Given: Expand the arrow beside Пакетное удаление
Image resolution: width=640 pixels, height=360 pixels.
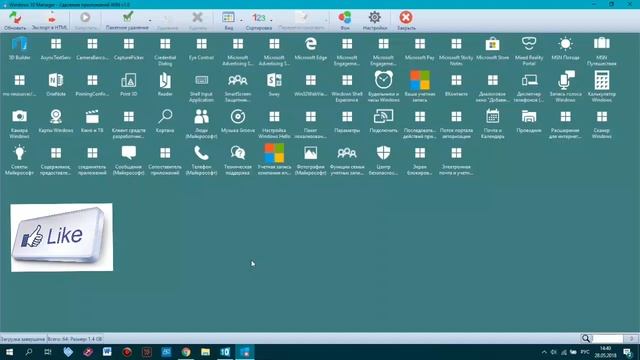Looking at the screenshot, I should point(150,20).
